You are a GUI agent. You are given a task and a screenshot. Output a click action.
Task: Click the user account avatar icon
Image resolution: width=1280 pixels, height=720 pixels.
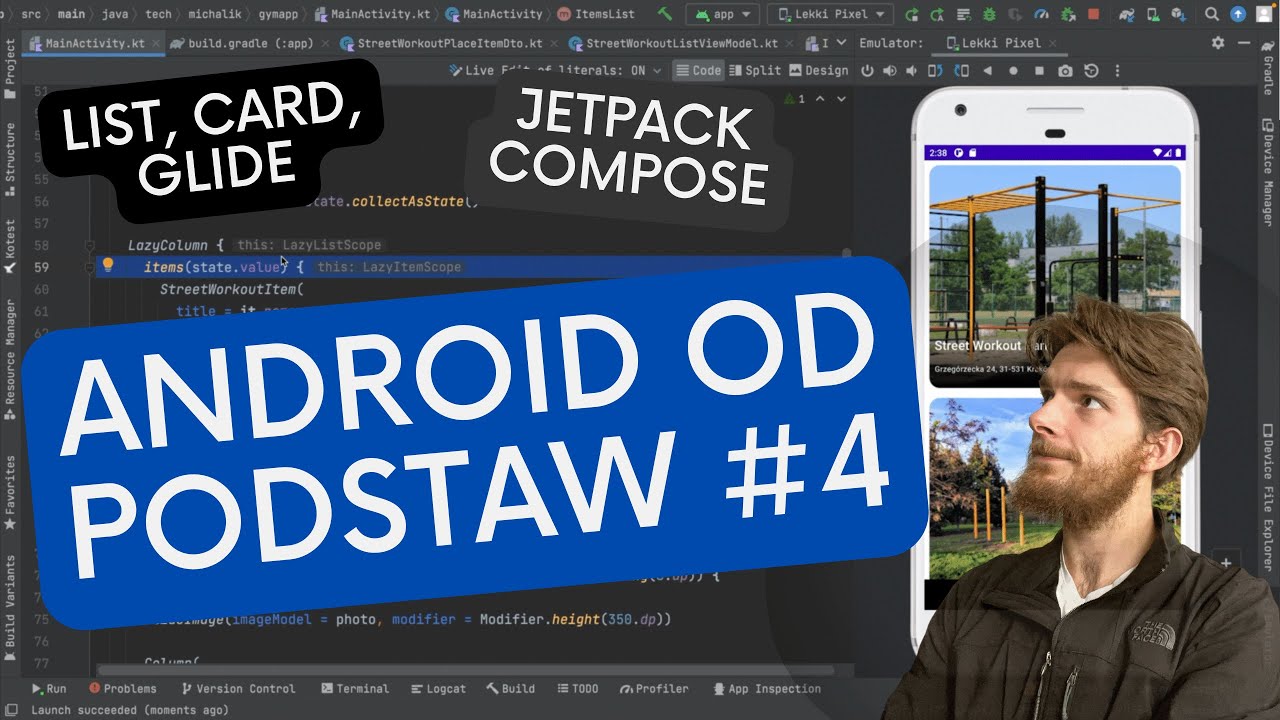pyautogui.click(x=1264, y=14)
